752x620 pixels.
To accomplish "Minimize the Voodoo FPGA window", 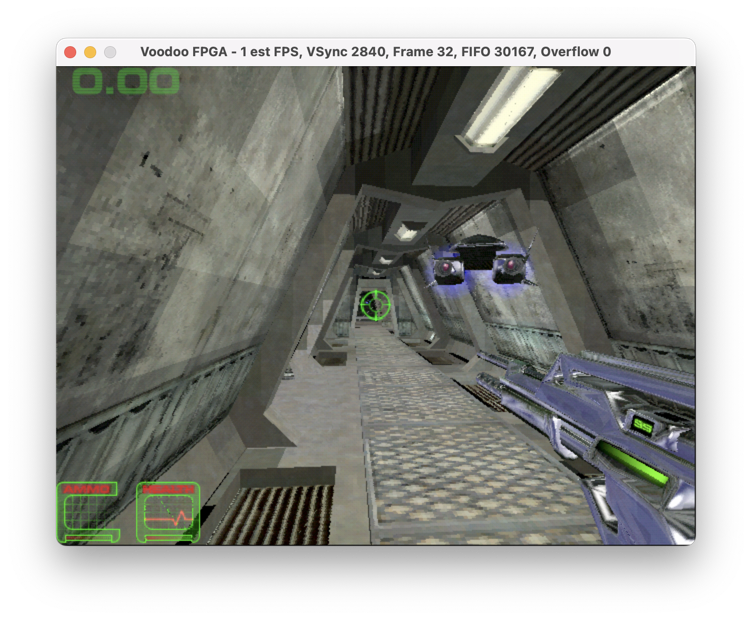I will click(x=90, y=52).
